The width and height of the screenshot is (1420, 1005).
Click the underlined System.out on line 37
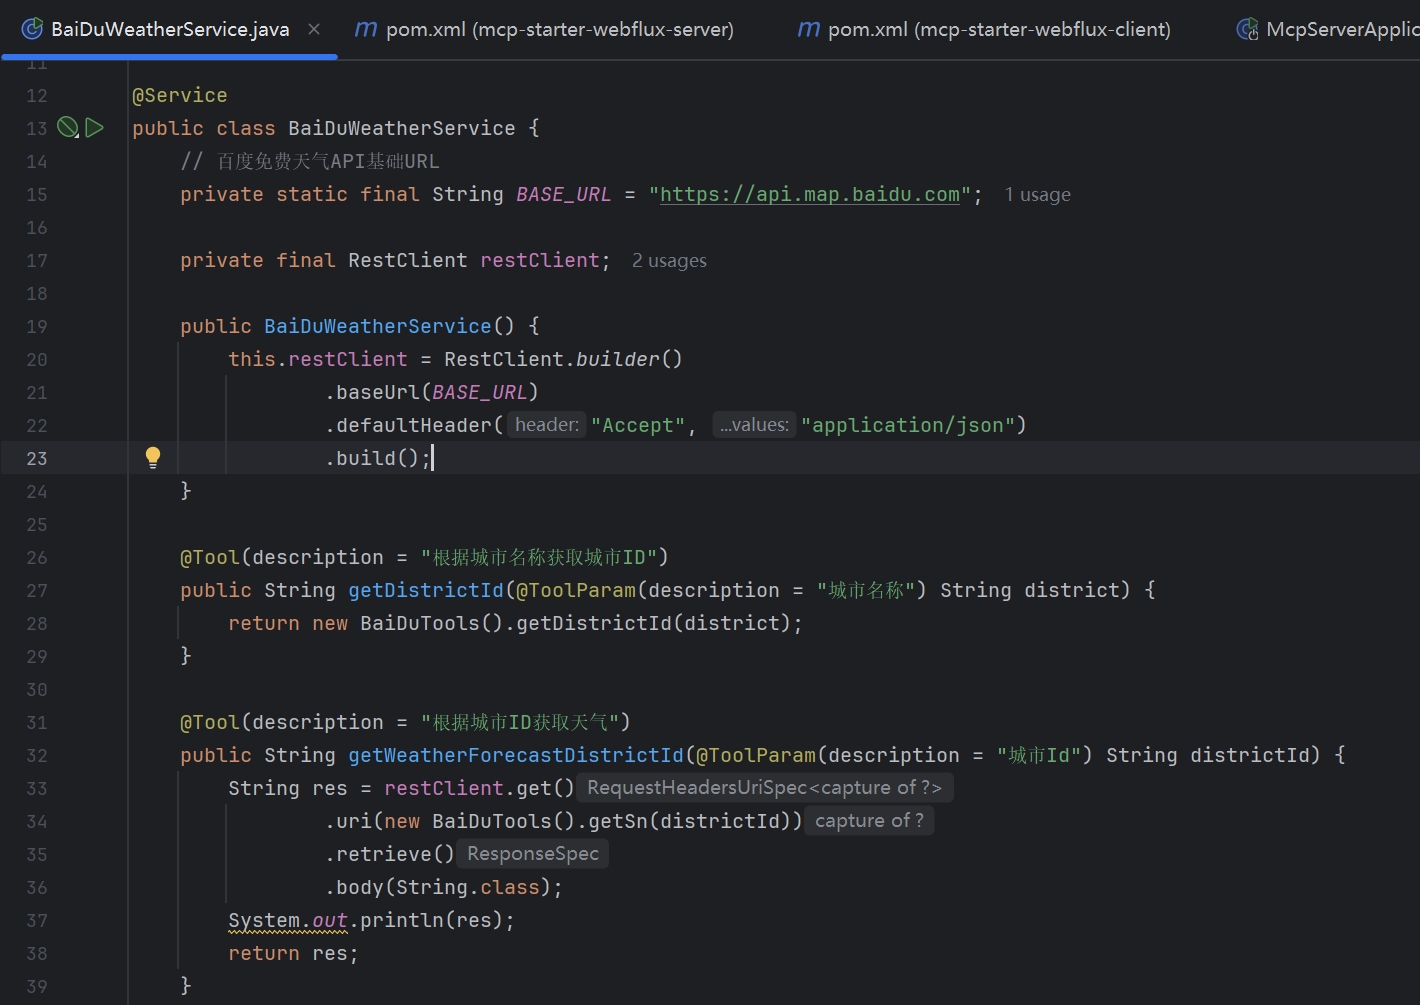coord(288,920)
